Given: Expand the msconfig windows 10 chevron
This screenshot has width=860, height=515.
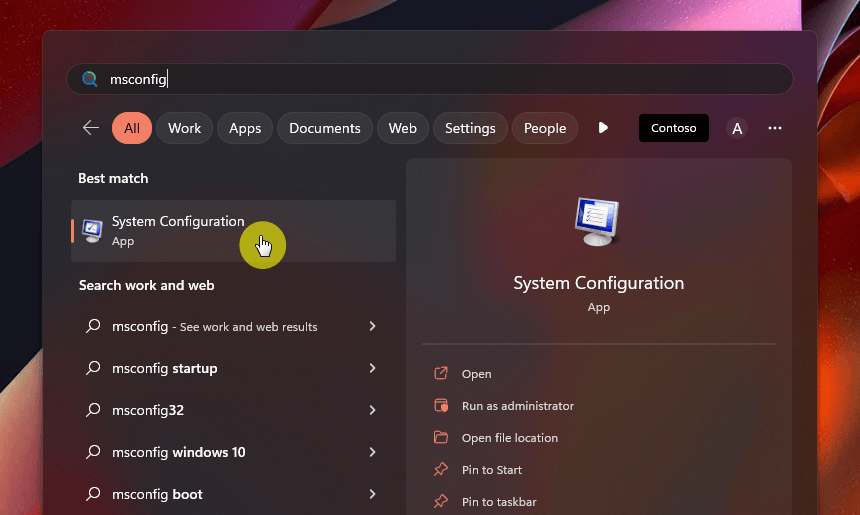Looking at the screenshot, I should 372,452.
